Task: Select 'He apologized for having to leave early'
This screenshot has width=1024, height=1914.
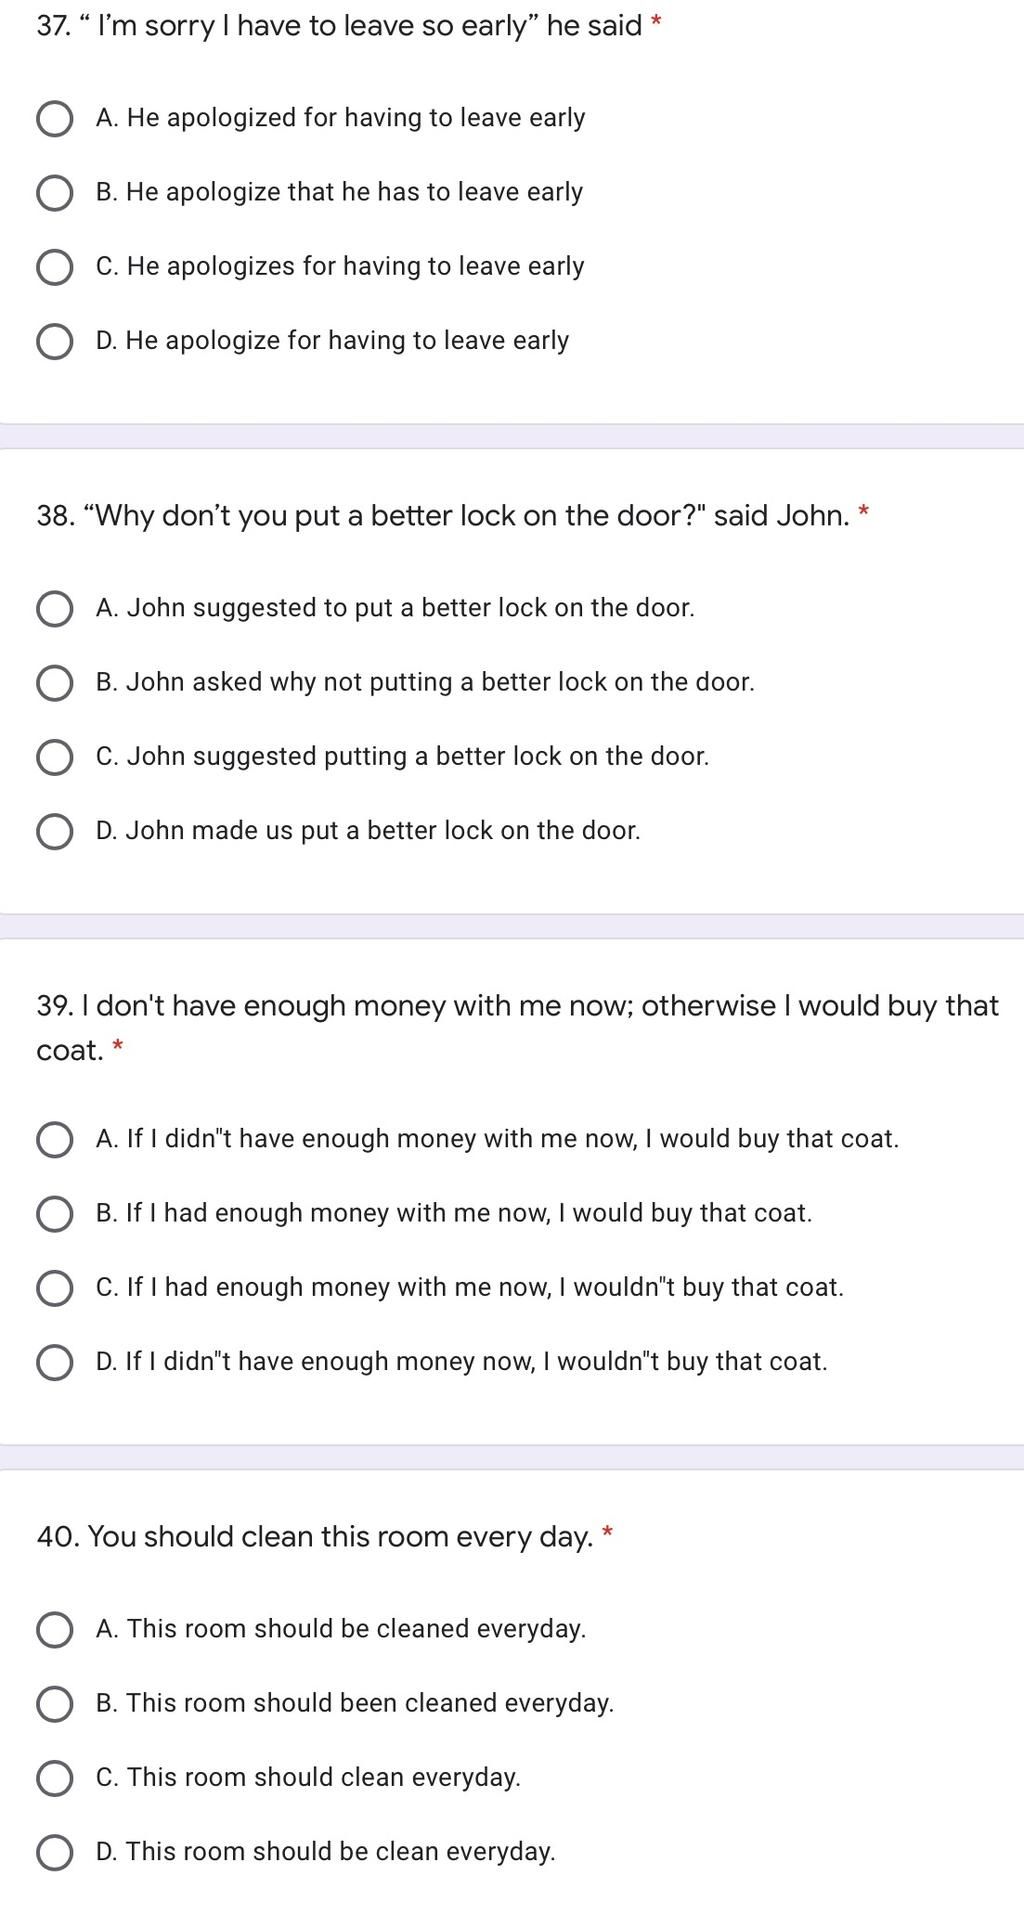Action: 54,119
